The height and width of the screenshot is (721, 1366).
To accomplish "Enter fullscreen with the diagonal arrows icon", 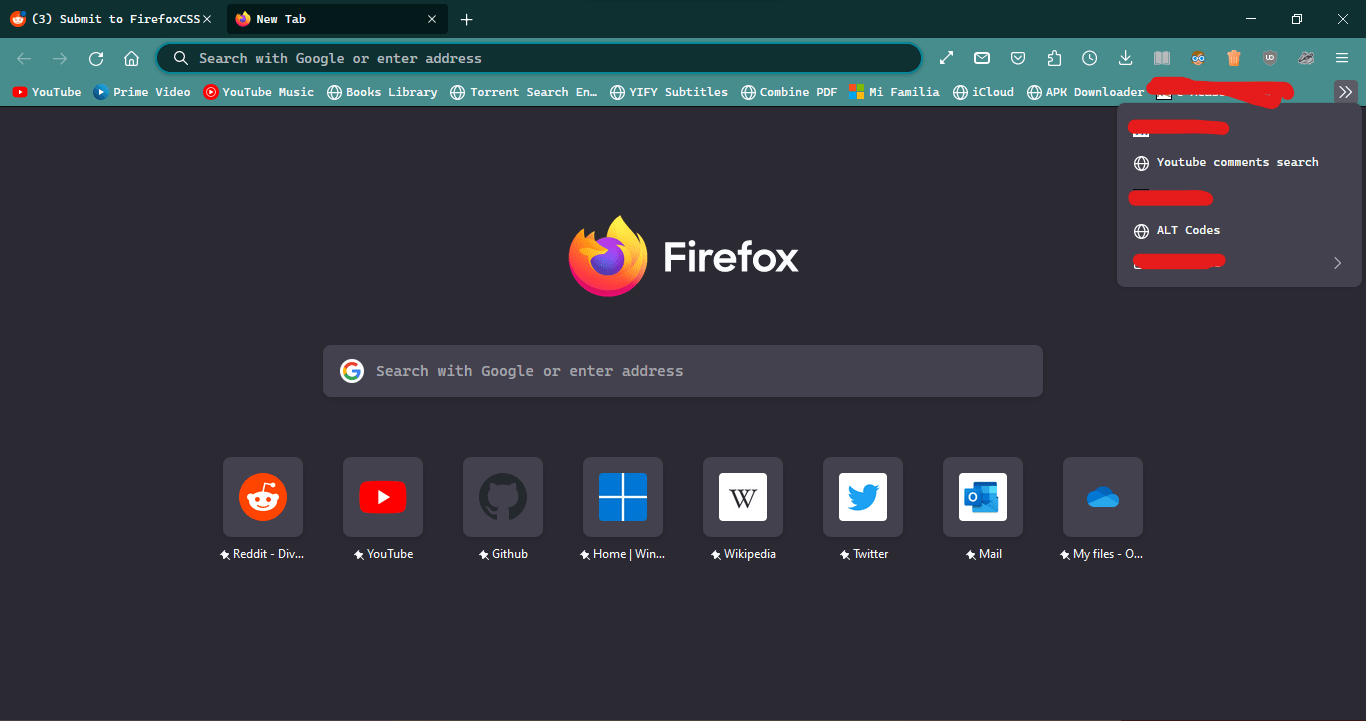I will [946, 58].
